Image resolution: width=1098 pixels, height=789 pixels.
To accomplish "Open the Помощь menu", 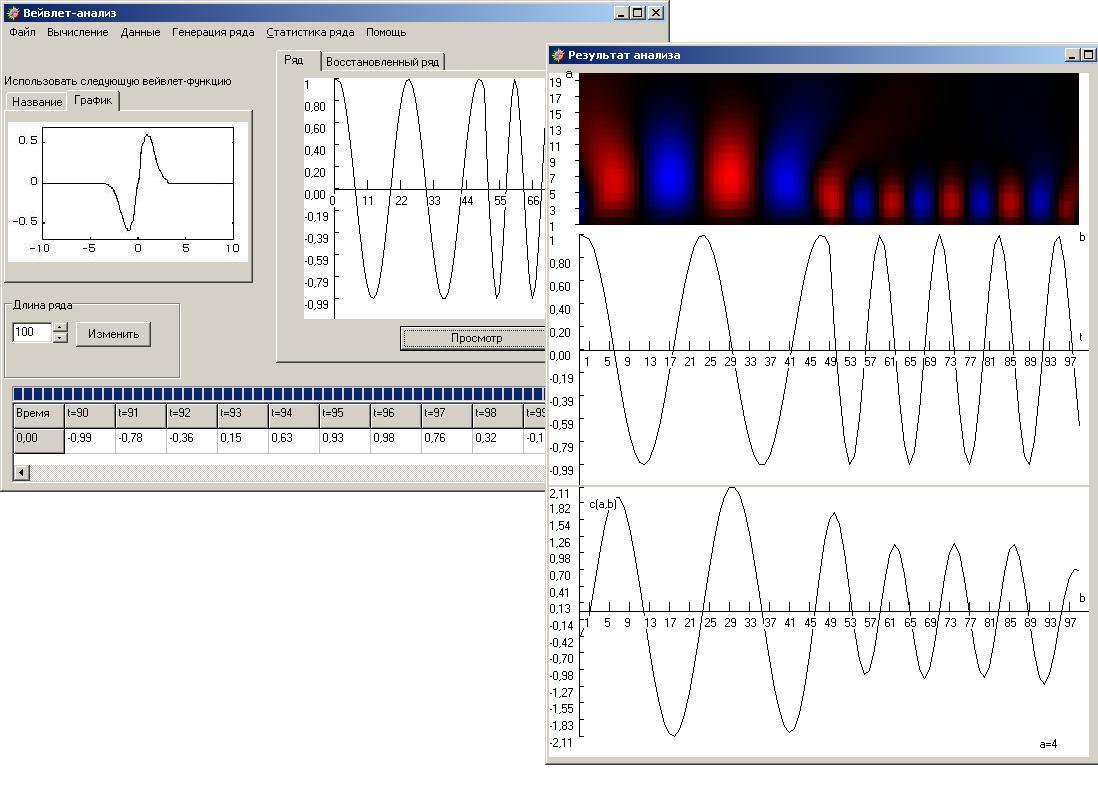I will click(x=386, y=32).
